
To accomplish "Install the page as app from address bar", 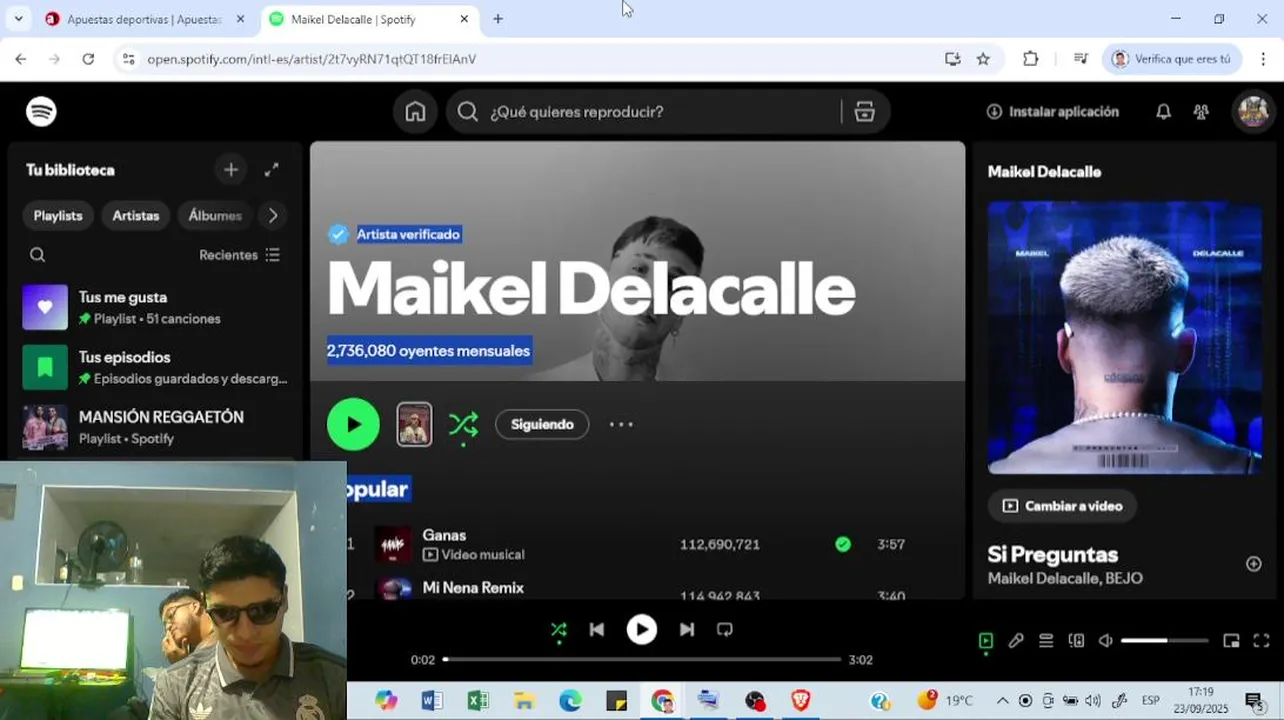I will [x=952, y=59].
